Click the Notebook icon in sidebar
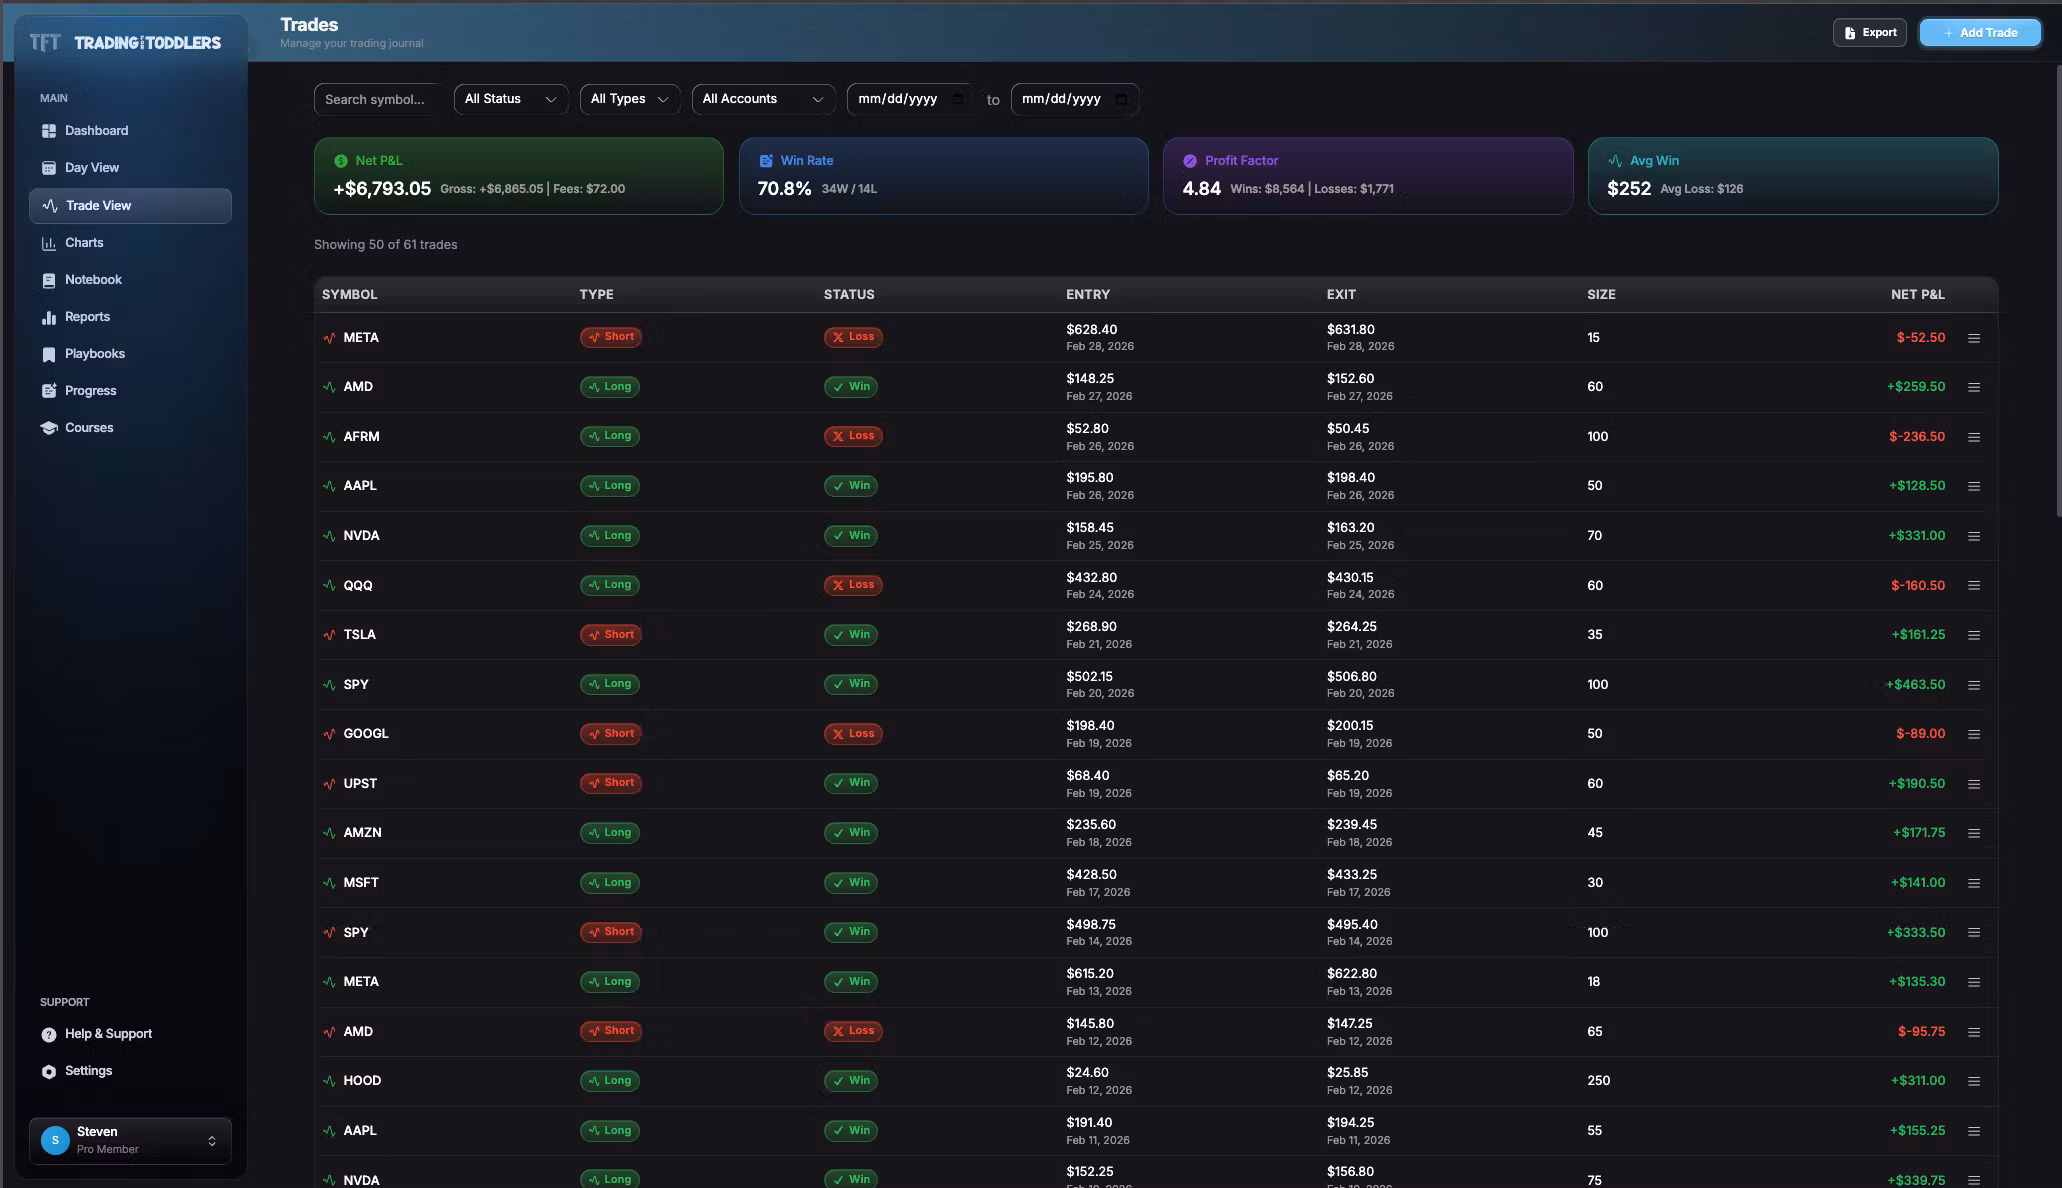 48,280
